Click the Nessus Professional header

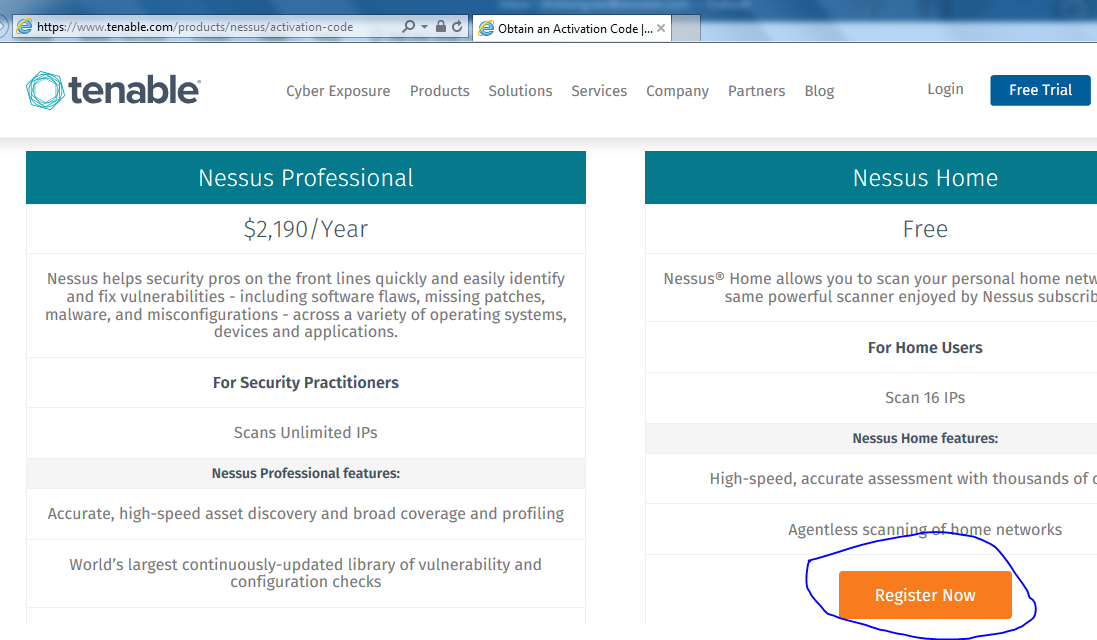[x=306, y=178]
